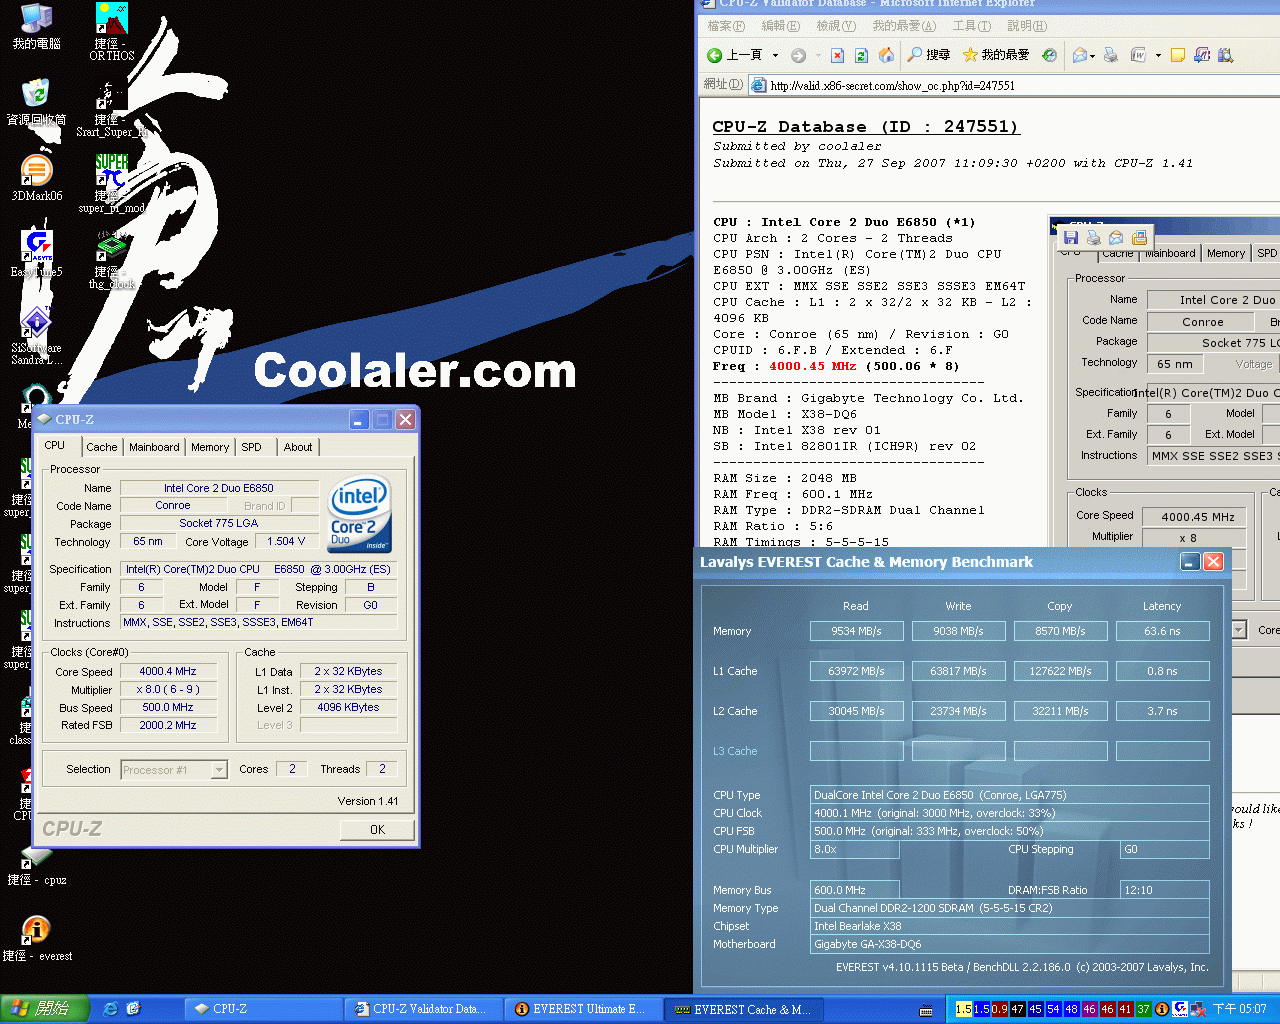Open the 3DMark06 desktop shortcut

[36, 179]
